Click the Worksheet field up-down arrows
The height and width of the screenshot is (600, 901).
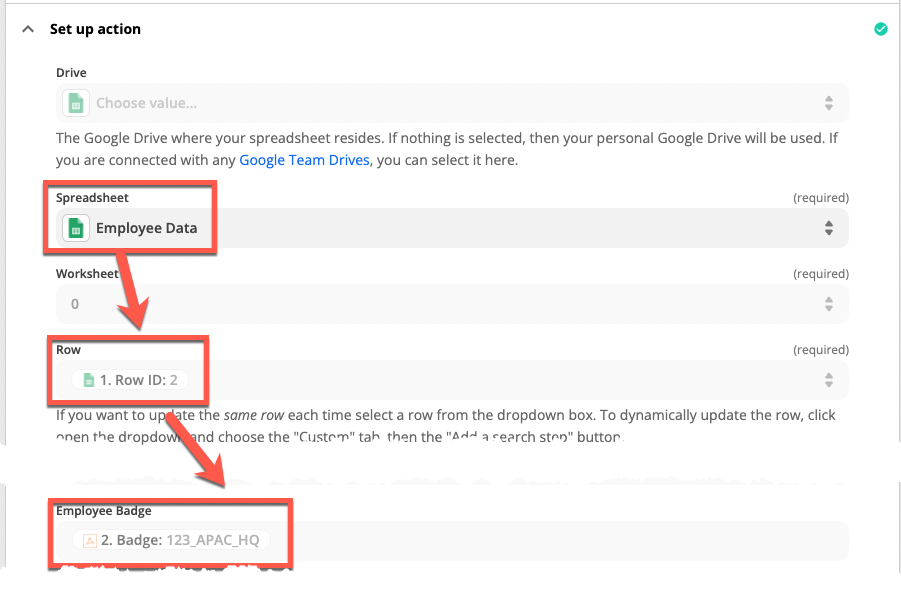click(x=828, y=303)
